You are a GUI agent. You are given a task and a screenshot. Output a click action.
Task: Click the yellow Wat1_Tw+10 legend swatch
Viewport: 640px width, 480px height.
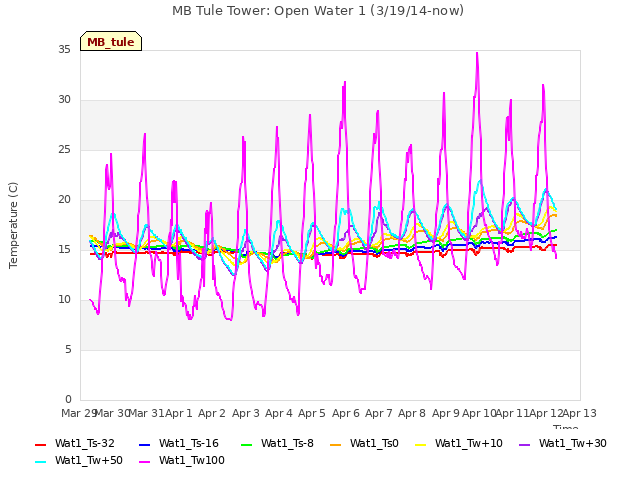click(x=420, y=444)
